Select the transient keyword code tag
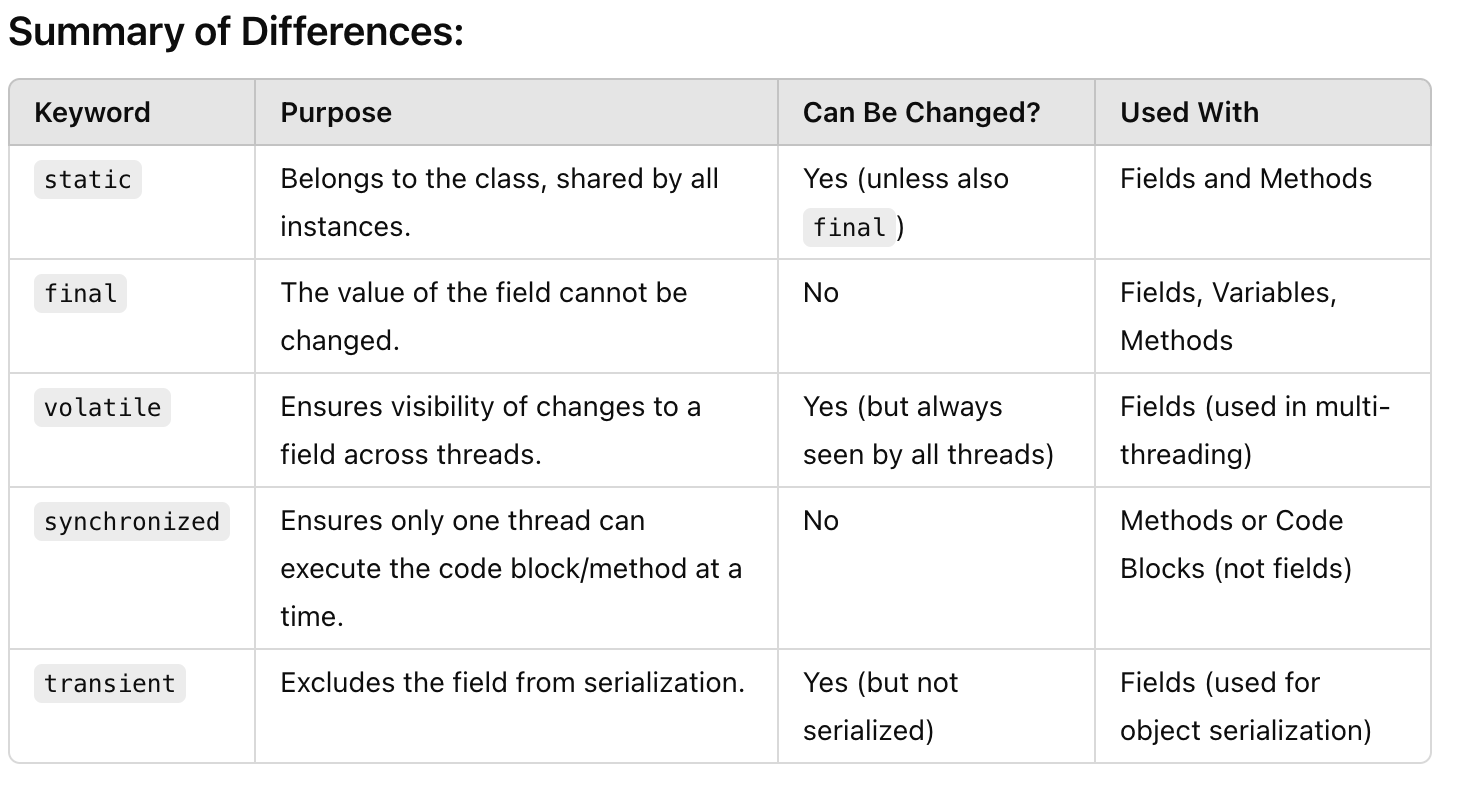This screenshot has width=1480, height=808. point(109,684)
